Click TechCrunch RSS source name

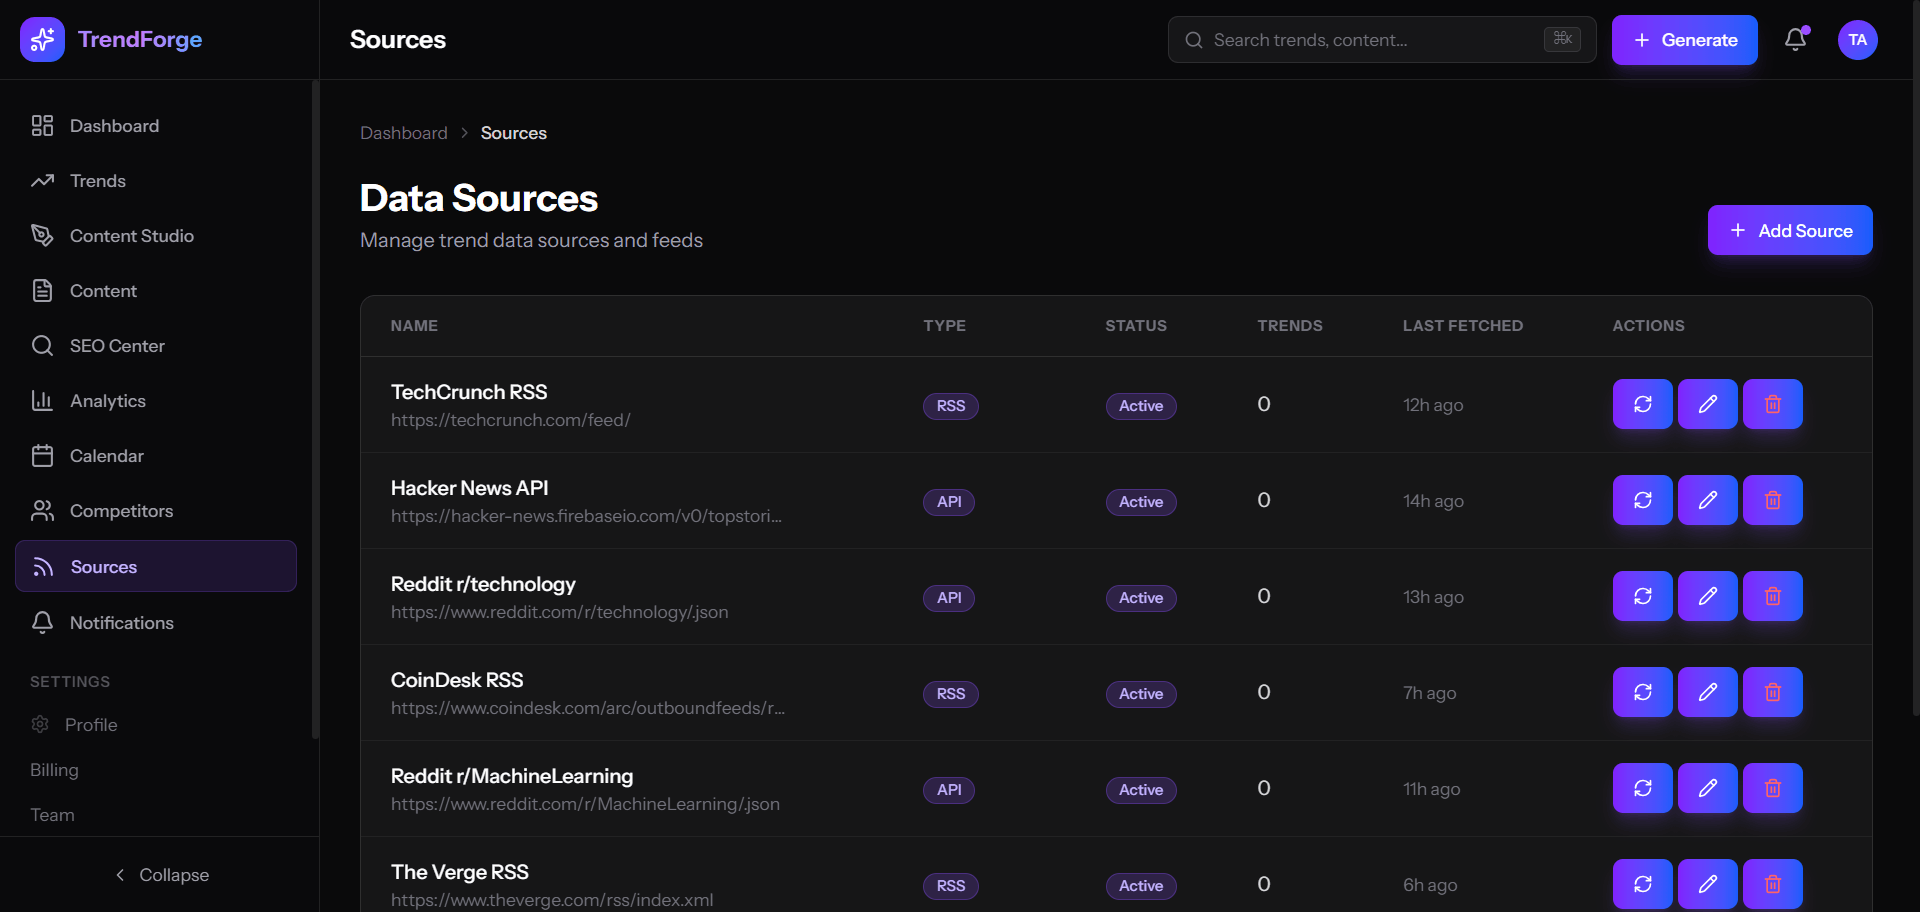pos(469,392)
